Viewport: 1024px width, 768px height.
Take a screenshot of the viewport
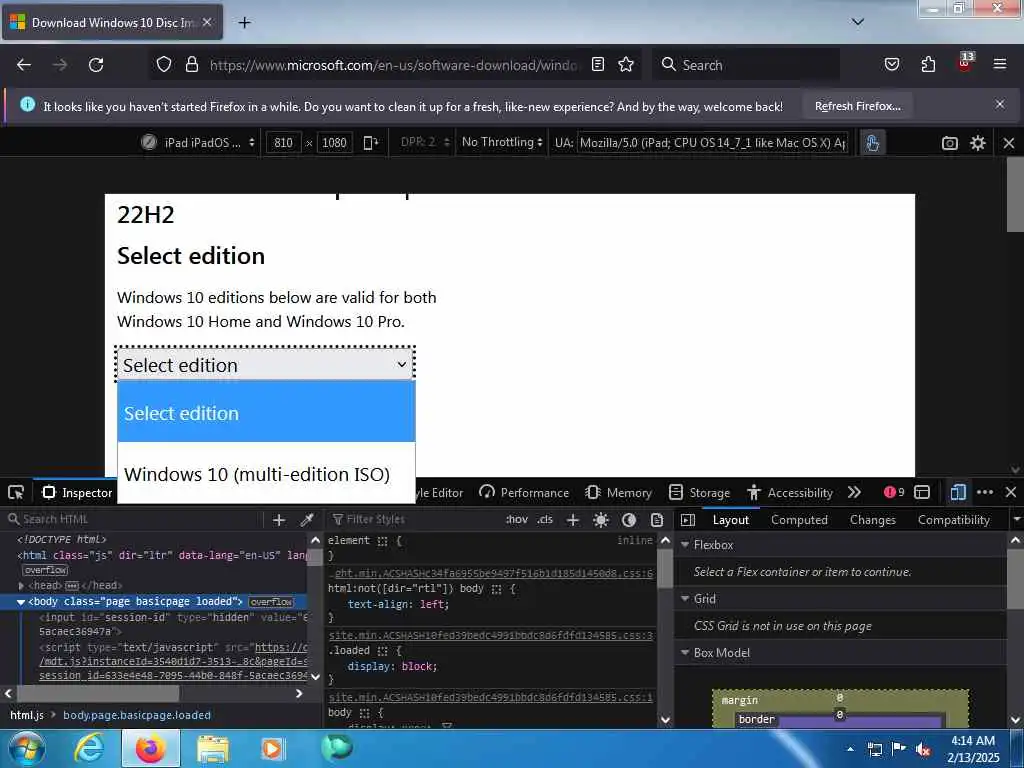[950, 143]
